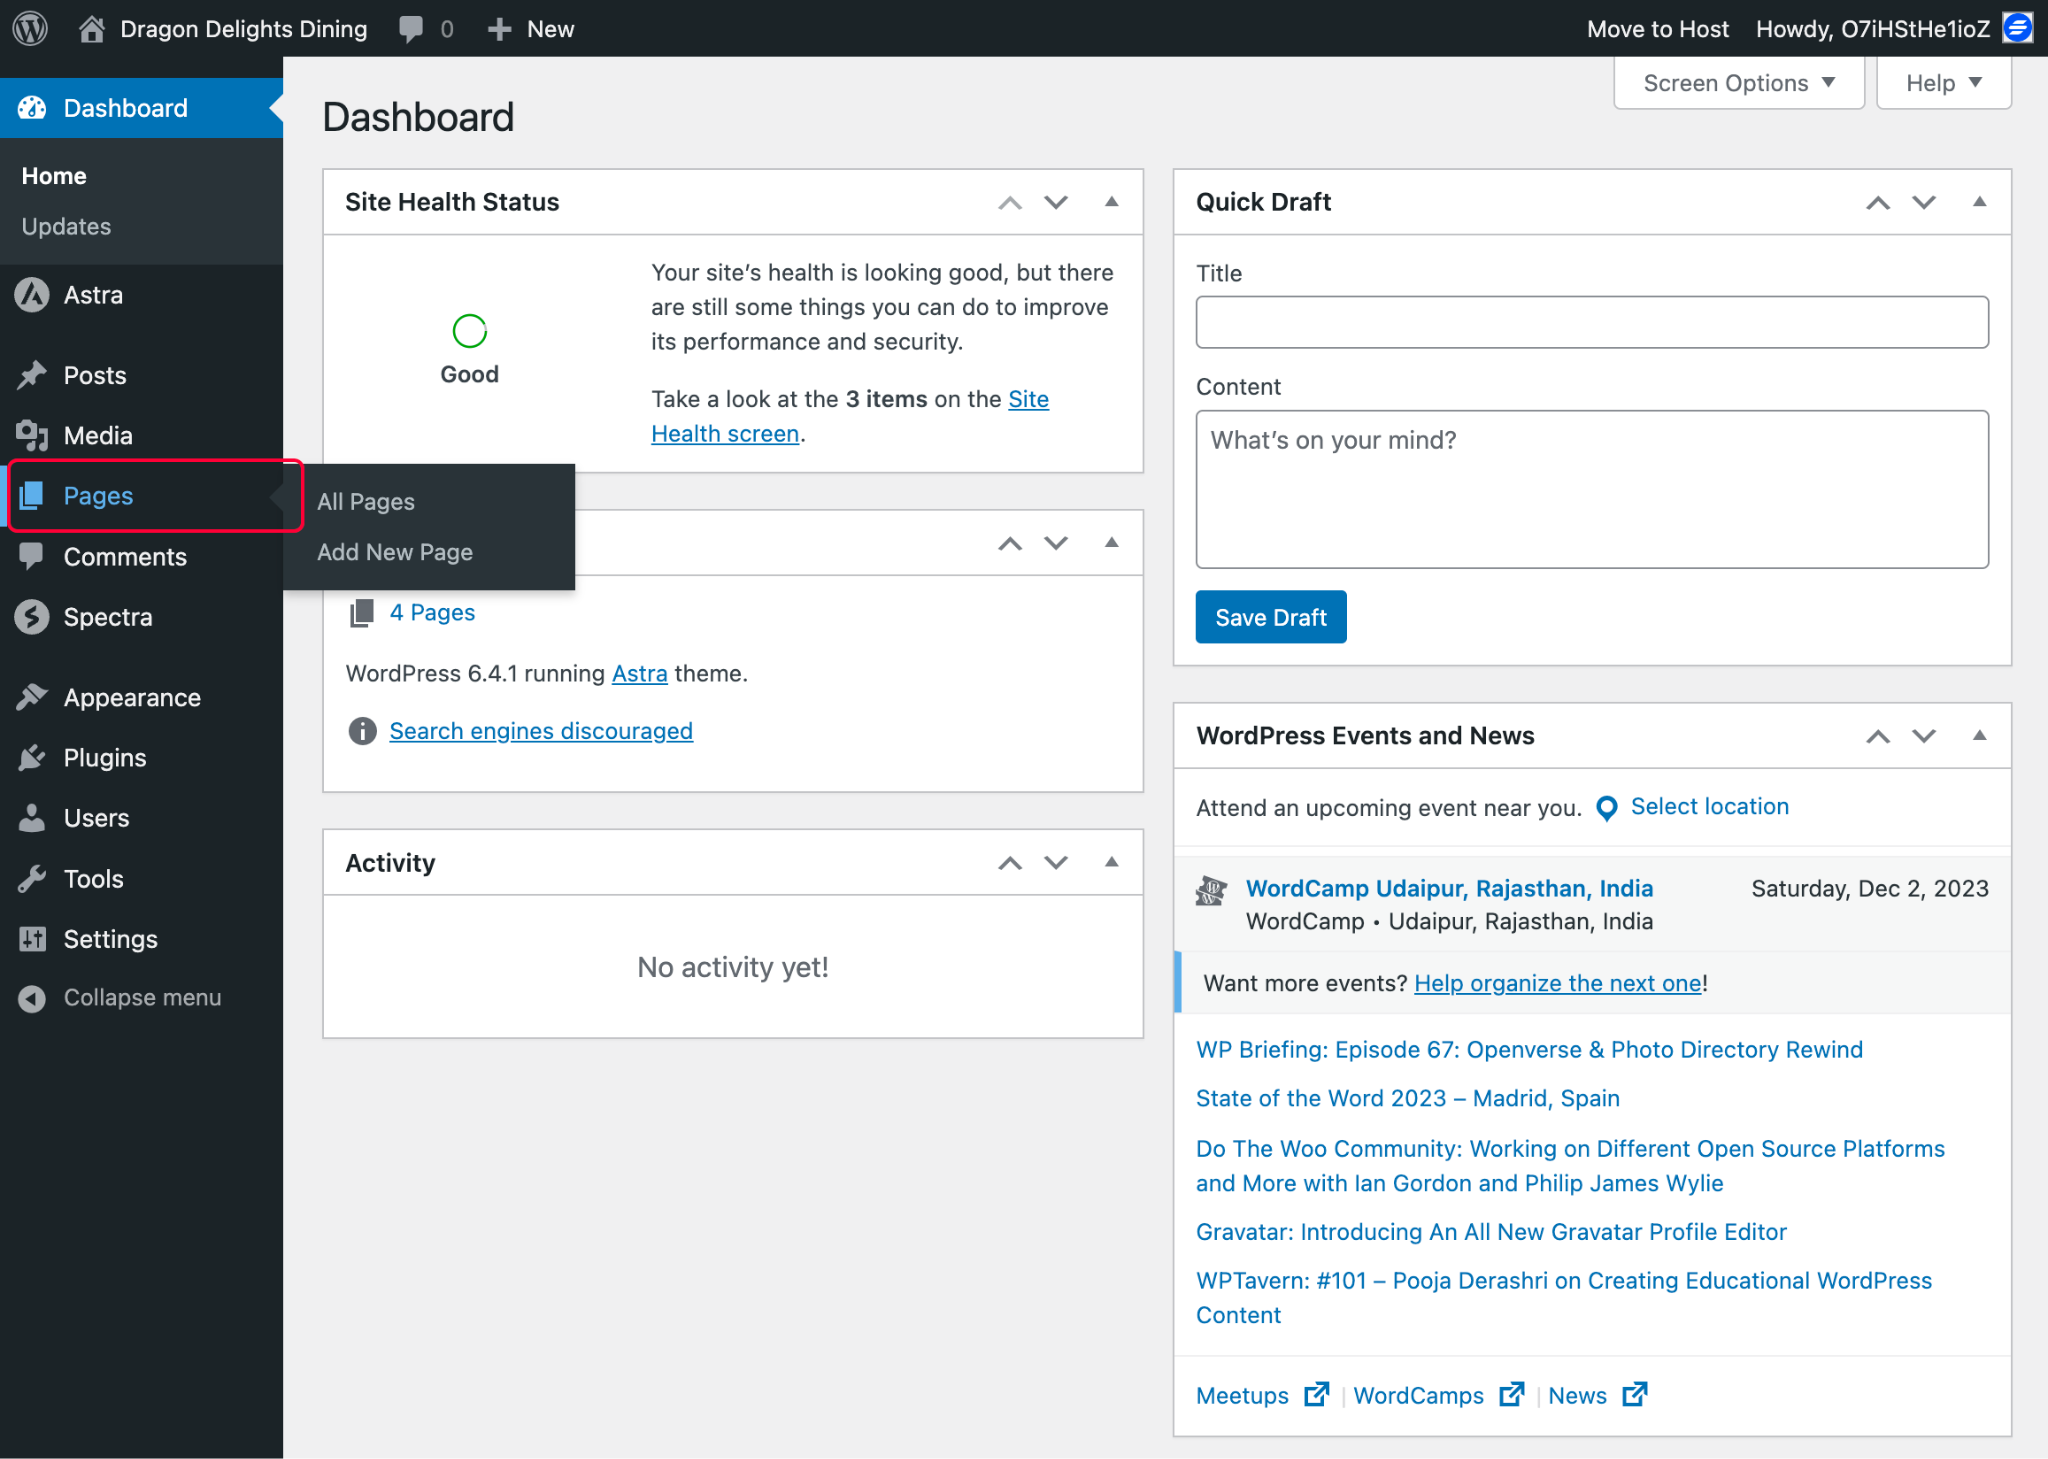Click the Save Draft button
This screenshot has height=1459, width=2048.
click(1270, 617)
